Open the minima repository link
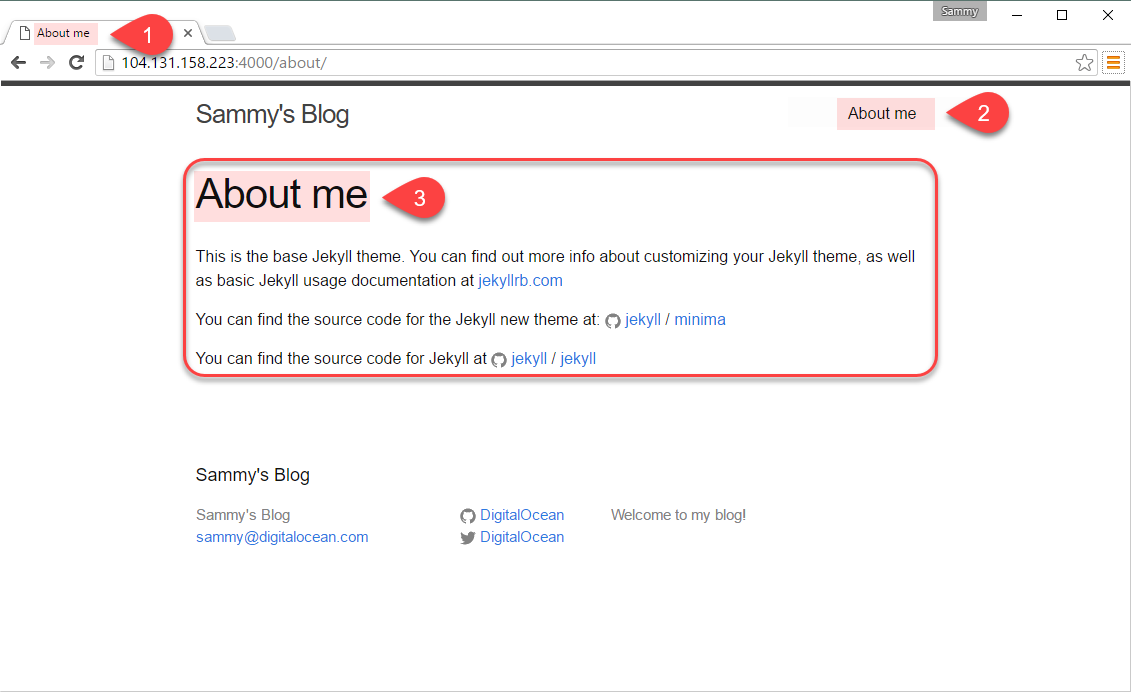This screenshot has height=692, width=1131. (700, 320)
